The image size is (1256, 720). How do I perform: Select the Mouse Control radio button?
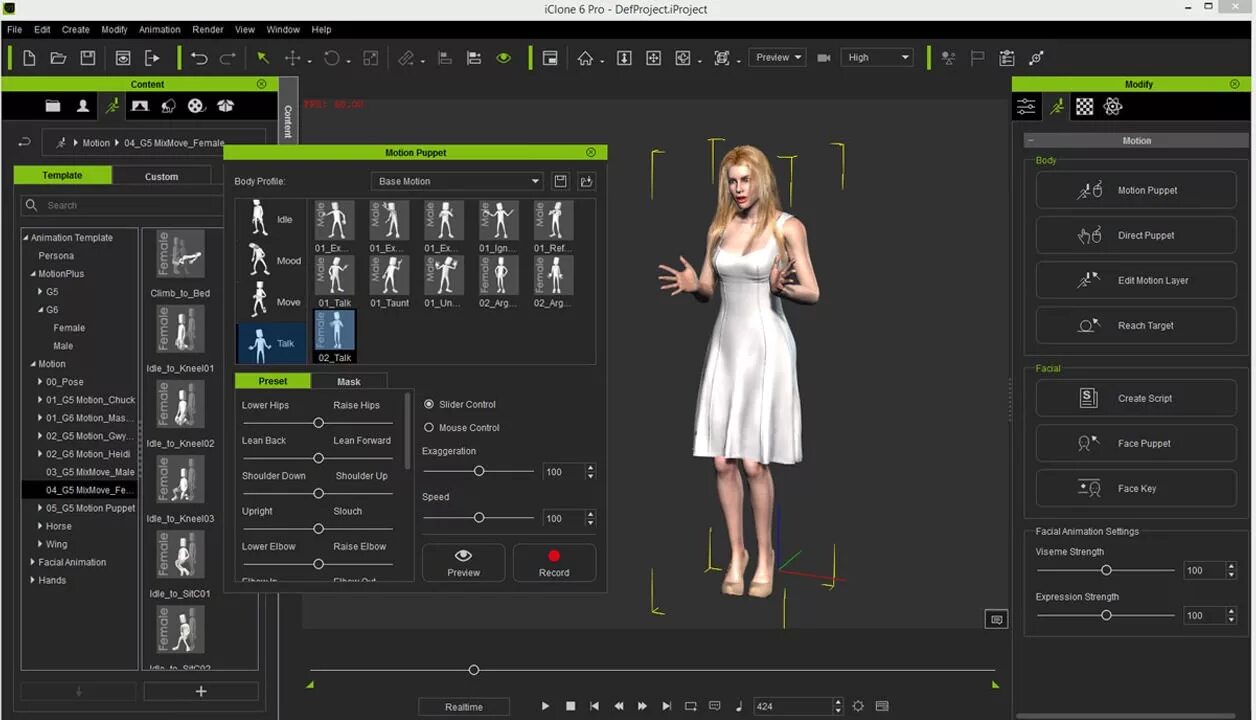click(x=429, y=428)
